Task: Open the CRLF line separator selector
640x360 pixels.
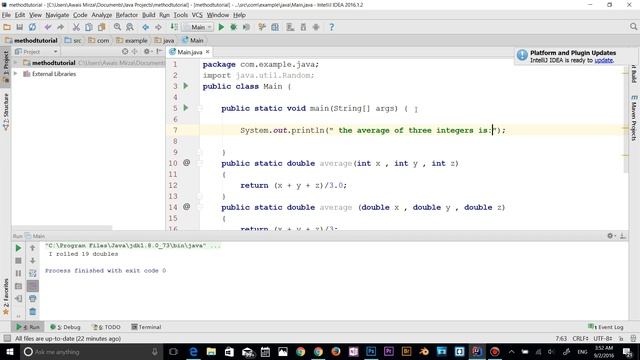Action: (580, 339)
